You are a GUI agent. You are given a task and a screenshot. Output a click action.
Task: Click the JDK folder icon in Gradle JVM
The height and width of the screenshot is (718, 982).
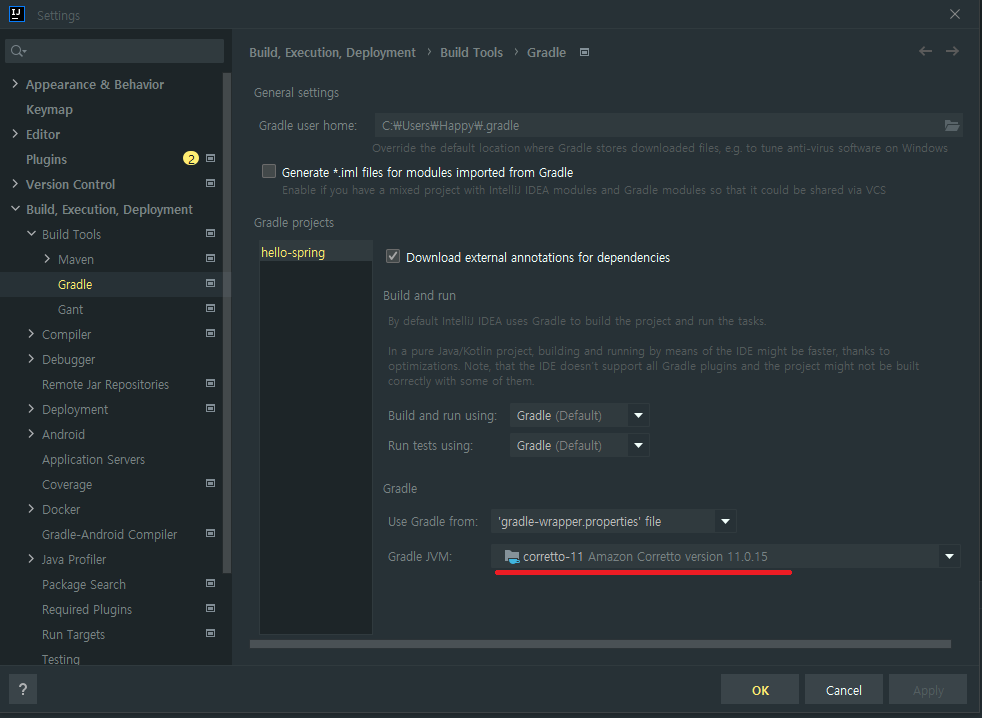(512, 556)
